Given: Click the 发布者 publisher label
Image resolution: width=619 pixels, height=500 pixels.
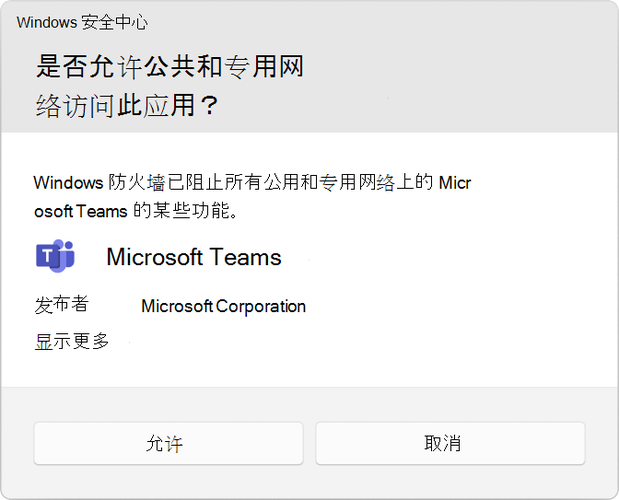Looking at the screenshot, I should [62, 305].
